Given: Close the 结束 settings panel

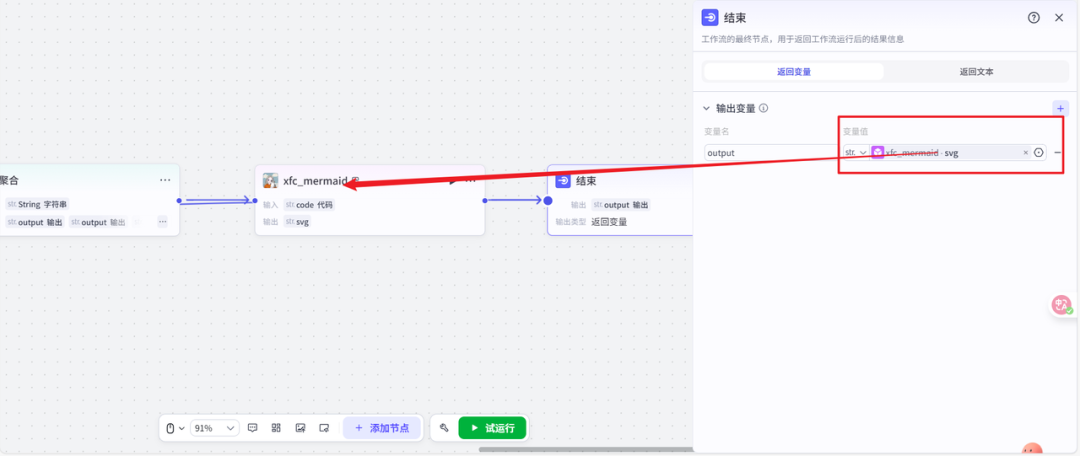Looking at the screenshot, I should 1059,18.
